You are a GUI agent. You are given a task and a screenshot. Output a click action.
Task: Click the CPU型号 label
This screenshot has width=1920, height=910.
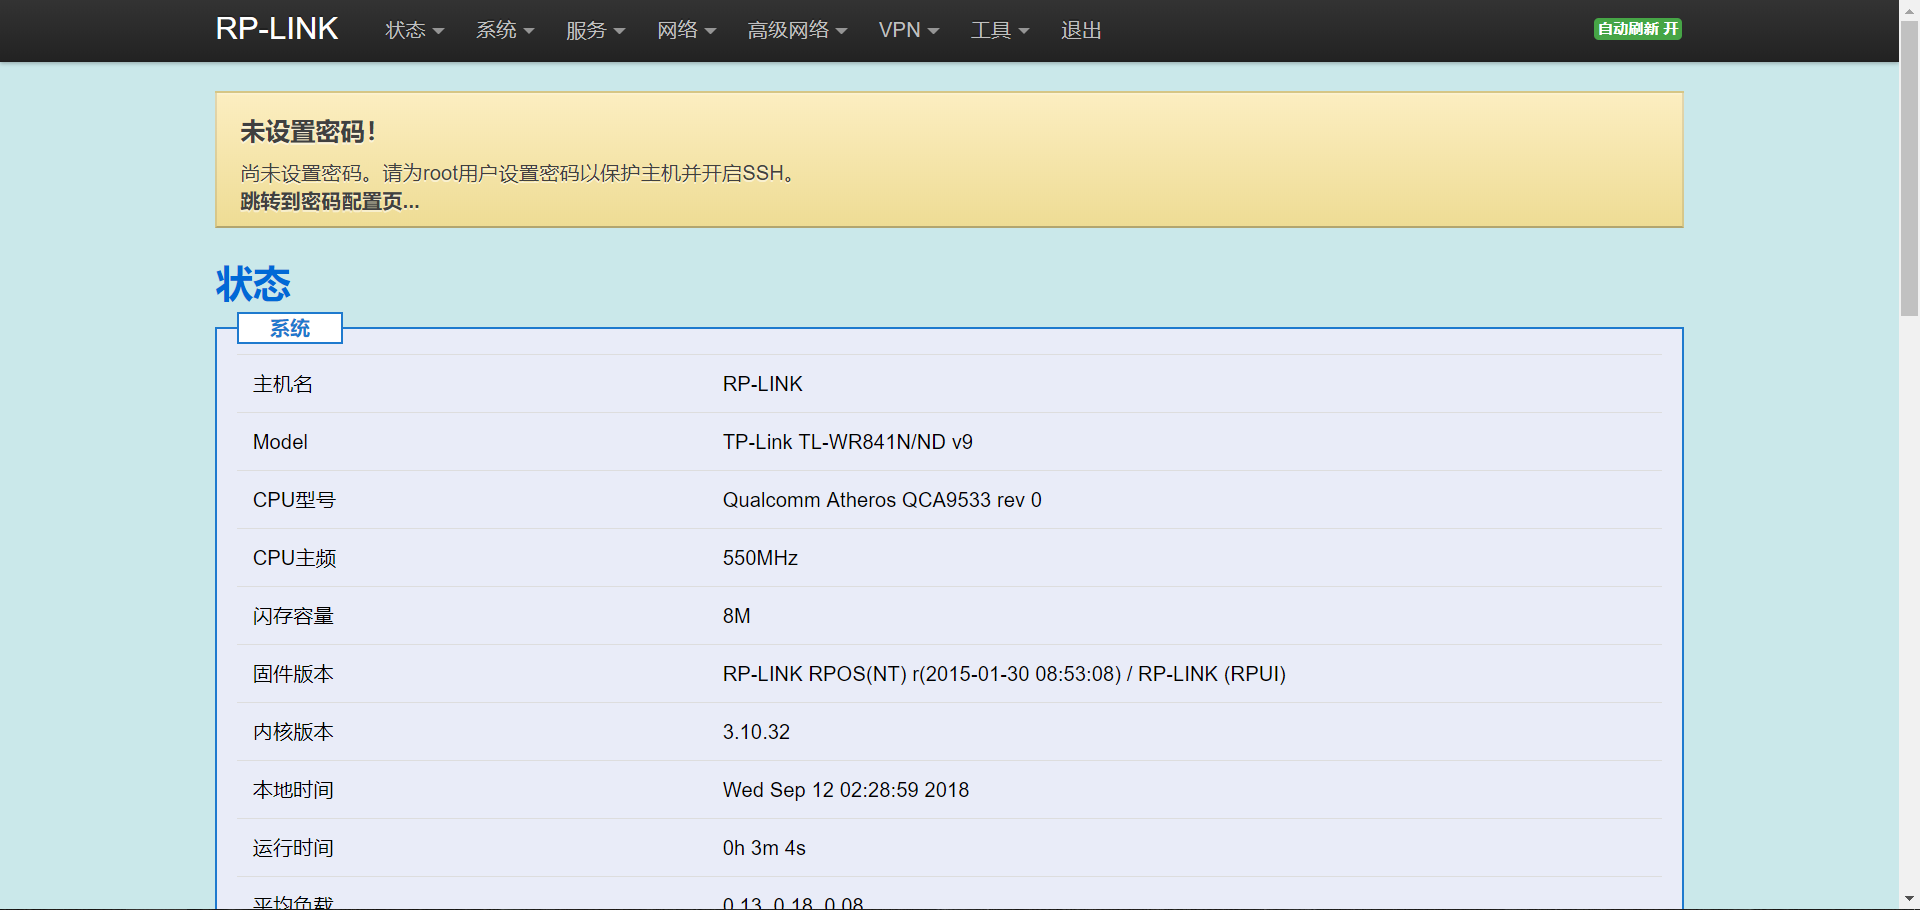click(x=294, y=500)
